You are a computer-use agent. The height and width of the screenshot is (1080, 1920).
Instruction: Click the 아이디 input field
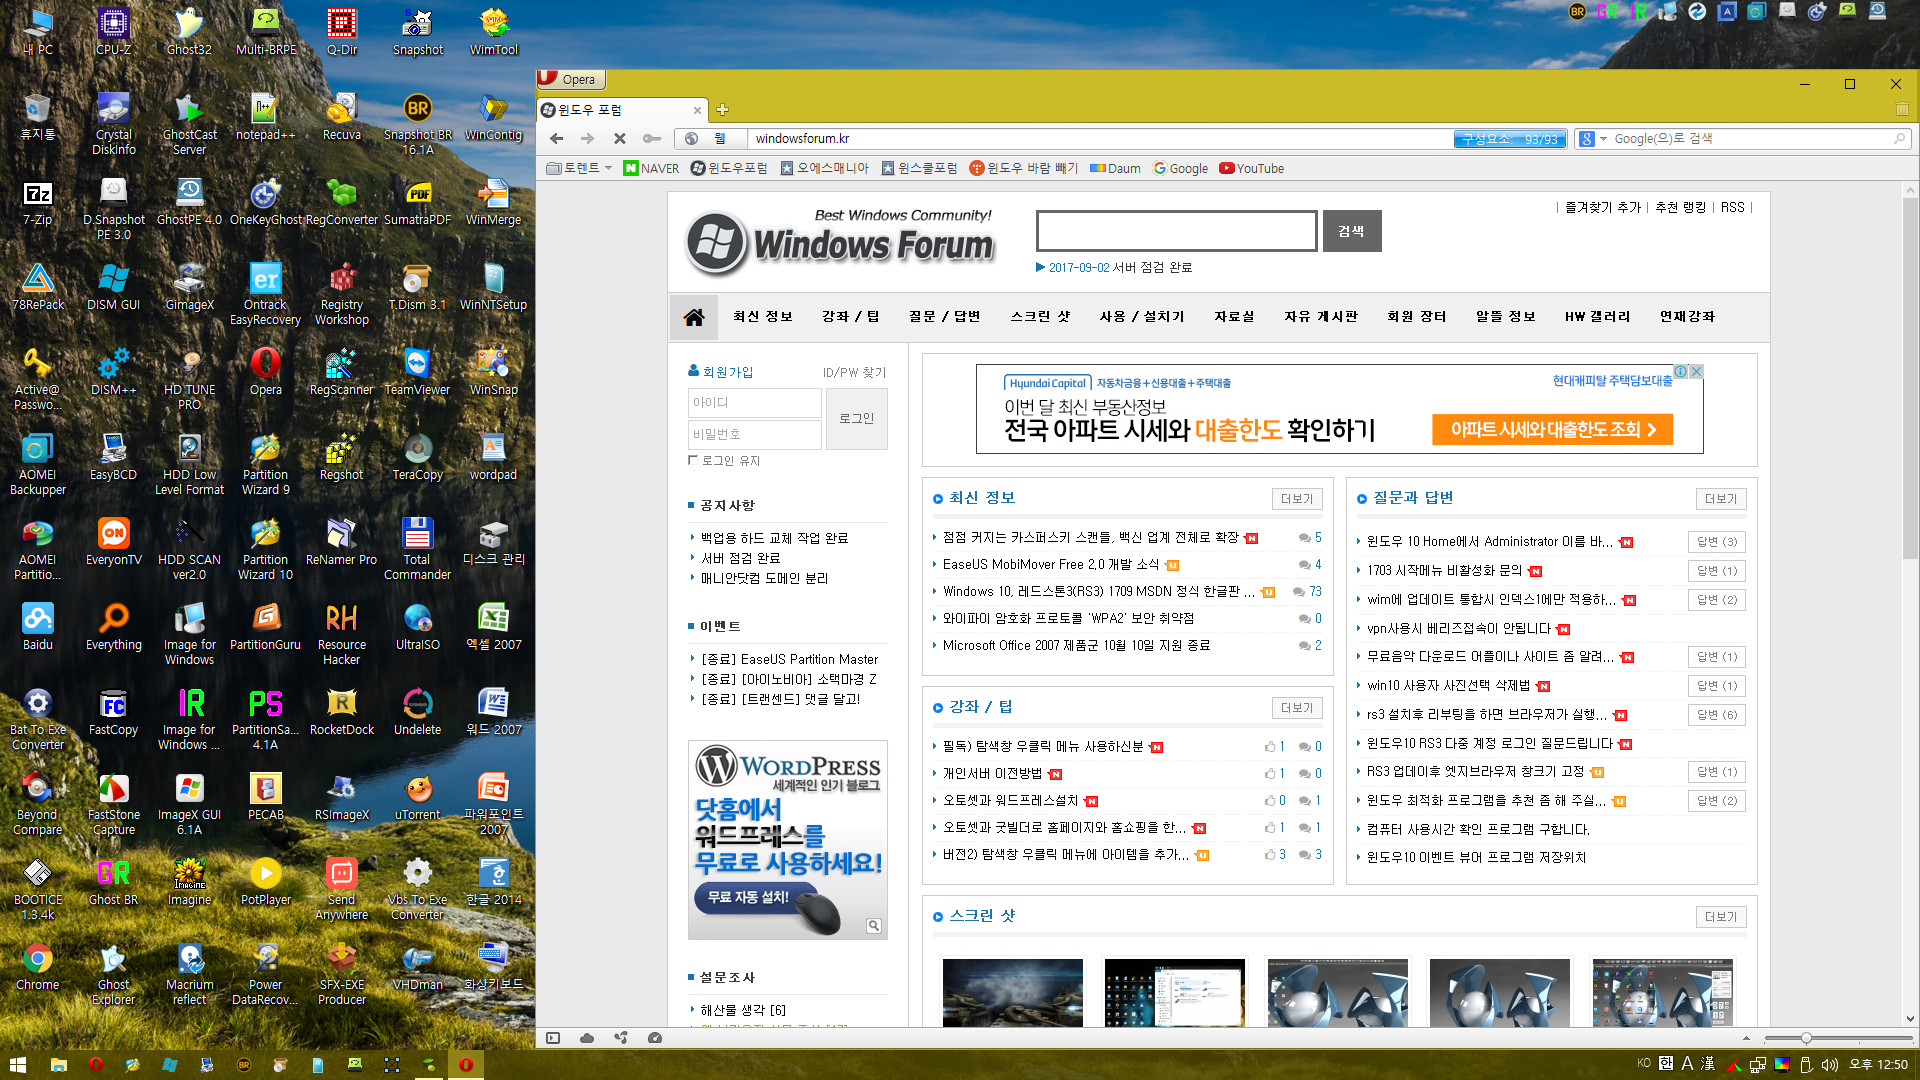[x=754, y=402]
